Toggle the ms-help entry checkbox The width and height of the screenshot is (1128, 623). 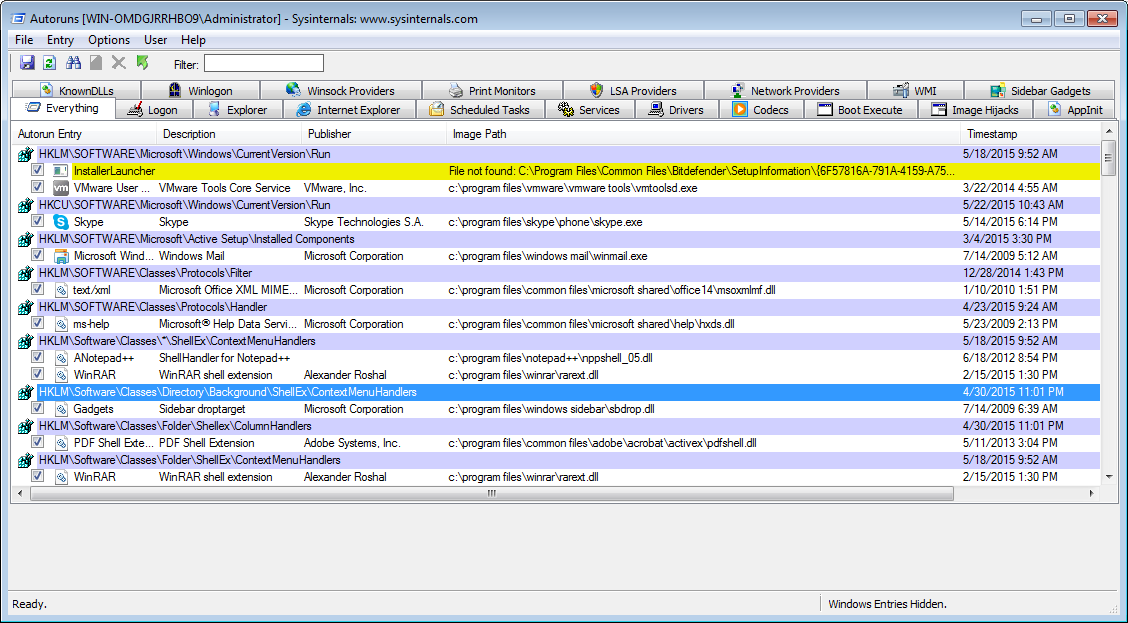click(37, 323)
